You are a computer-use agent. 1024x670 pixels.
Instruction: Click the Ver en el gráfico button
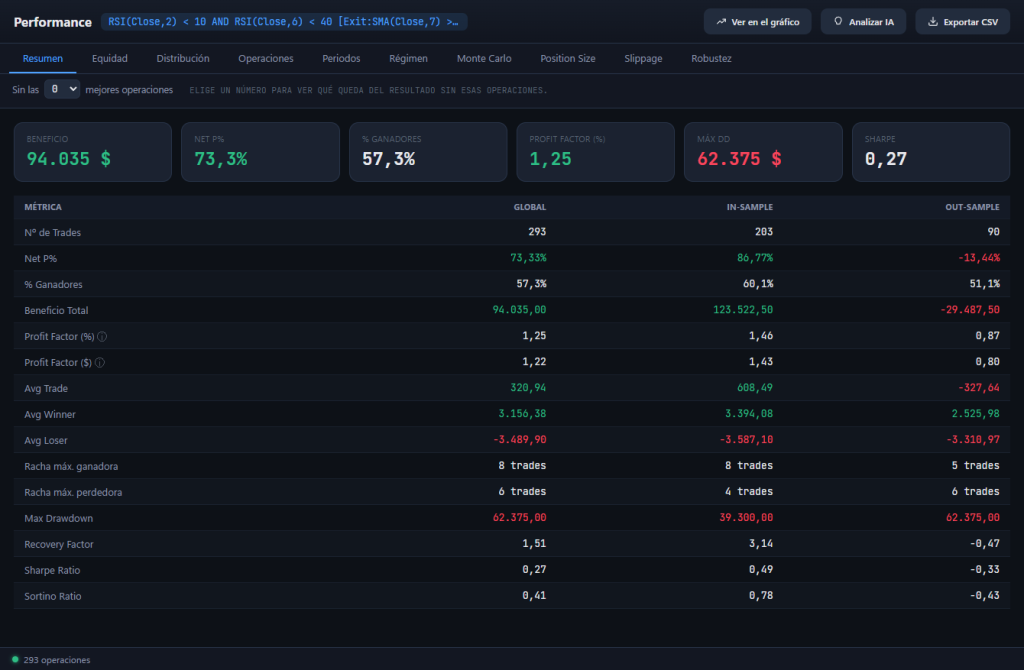[x=758, y=22]
